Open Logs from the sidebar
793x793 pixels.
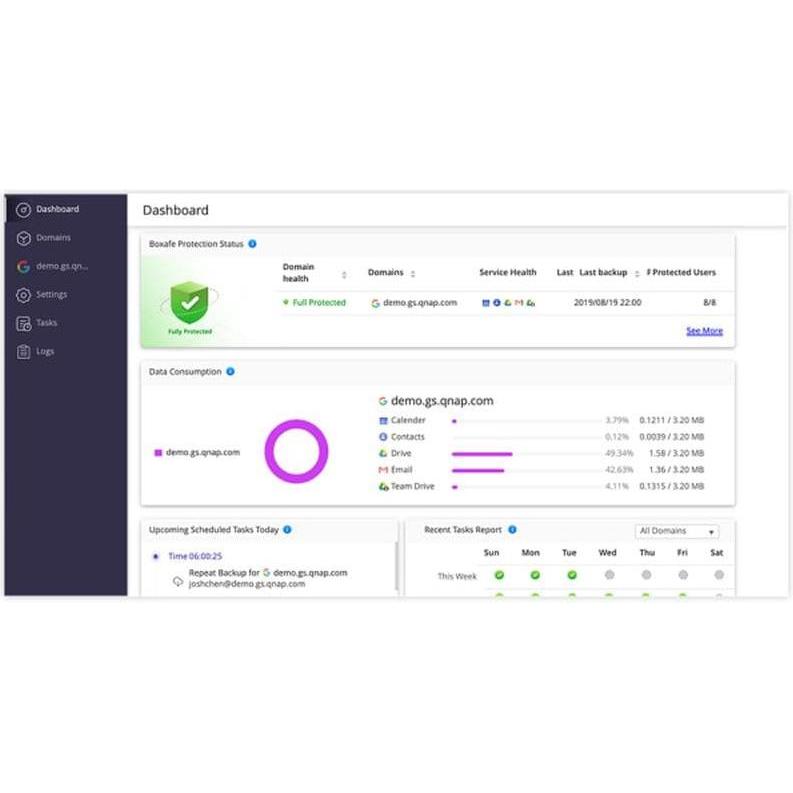tap(66, 351)
